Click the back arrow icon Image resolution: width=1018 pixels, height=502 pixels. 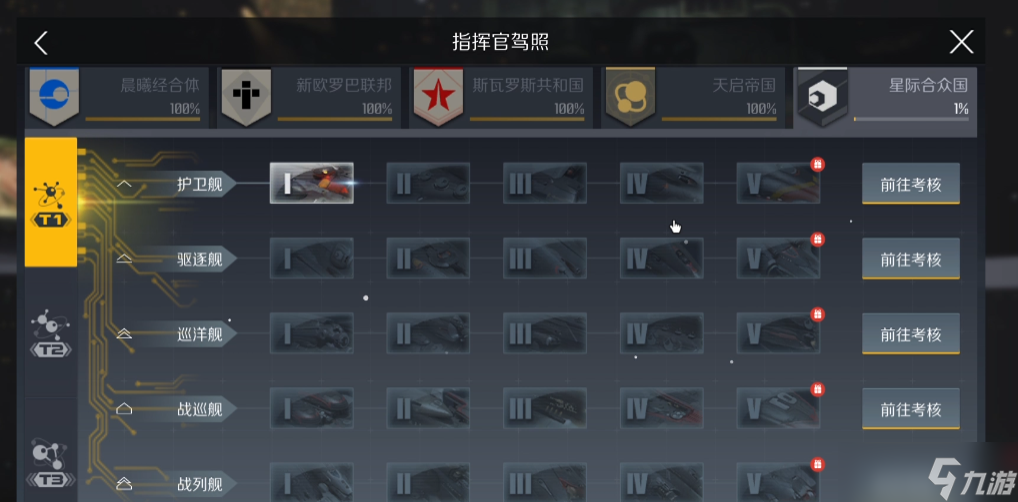click(41, 43)
